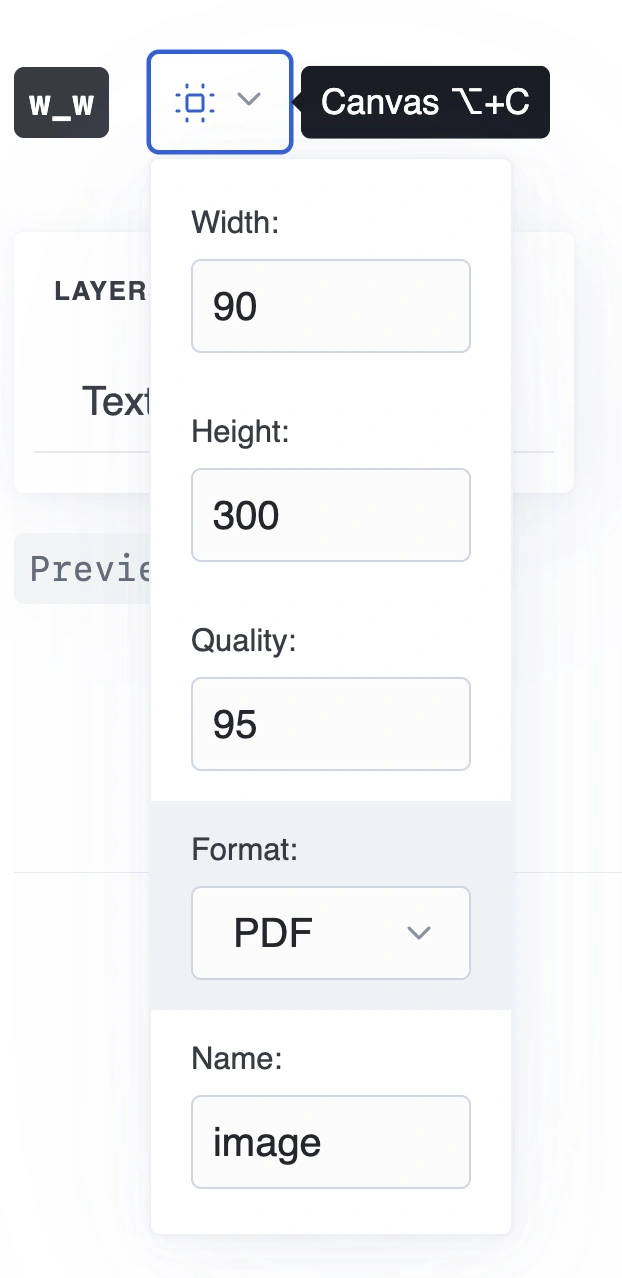Click the Quality field showing 95
The width and height of the screenshot is (622, 1278).
click(330, 724)
